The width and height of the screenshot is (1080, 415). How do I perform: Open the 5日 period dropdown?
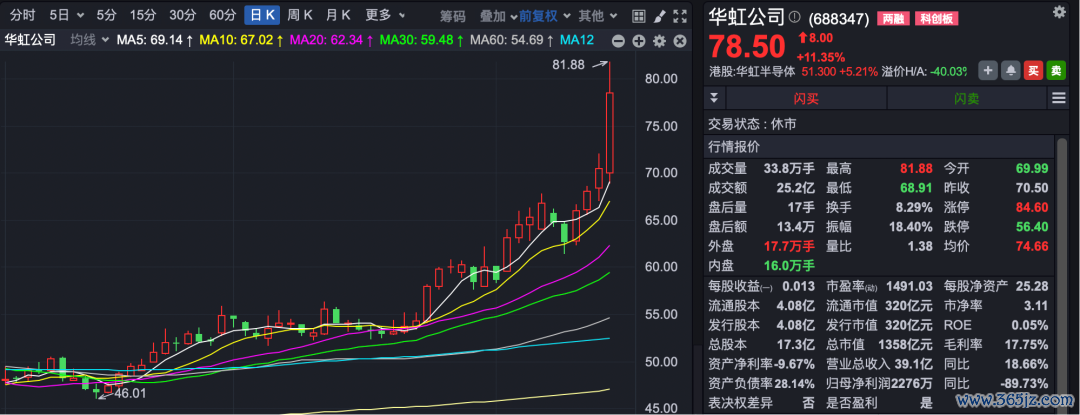click(x=67, y=15)
